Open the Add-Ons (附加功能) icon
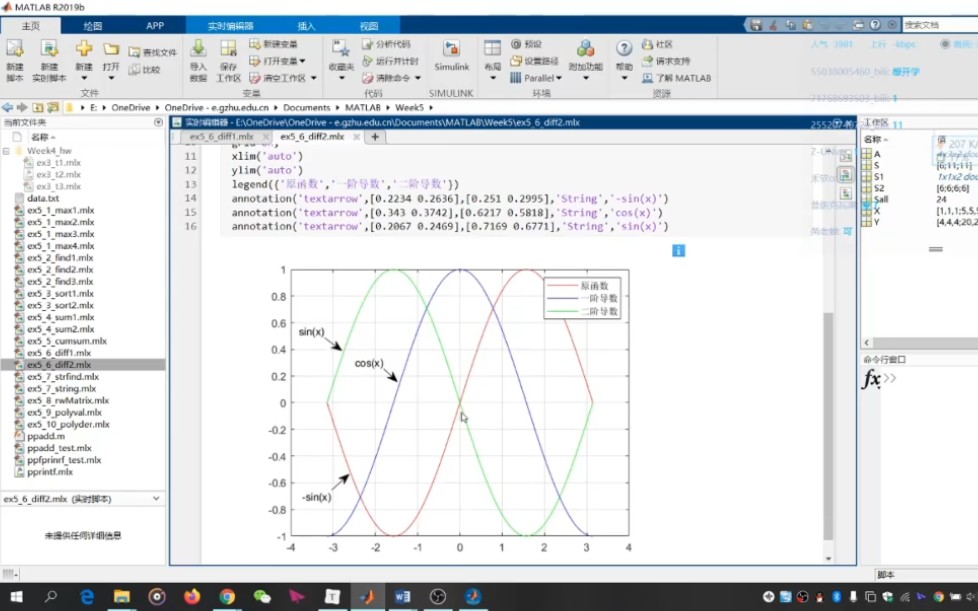This screenshot has width=978, height=611. [x=585, y=50]
